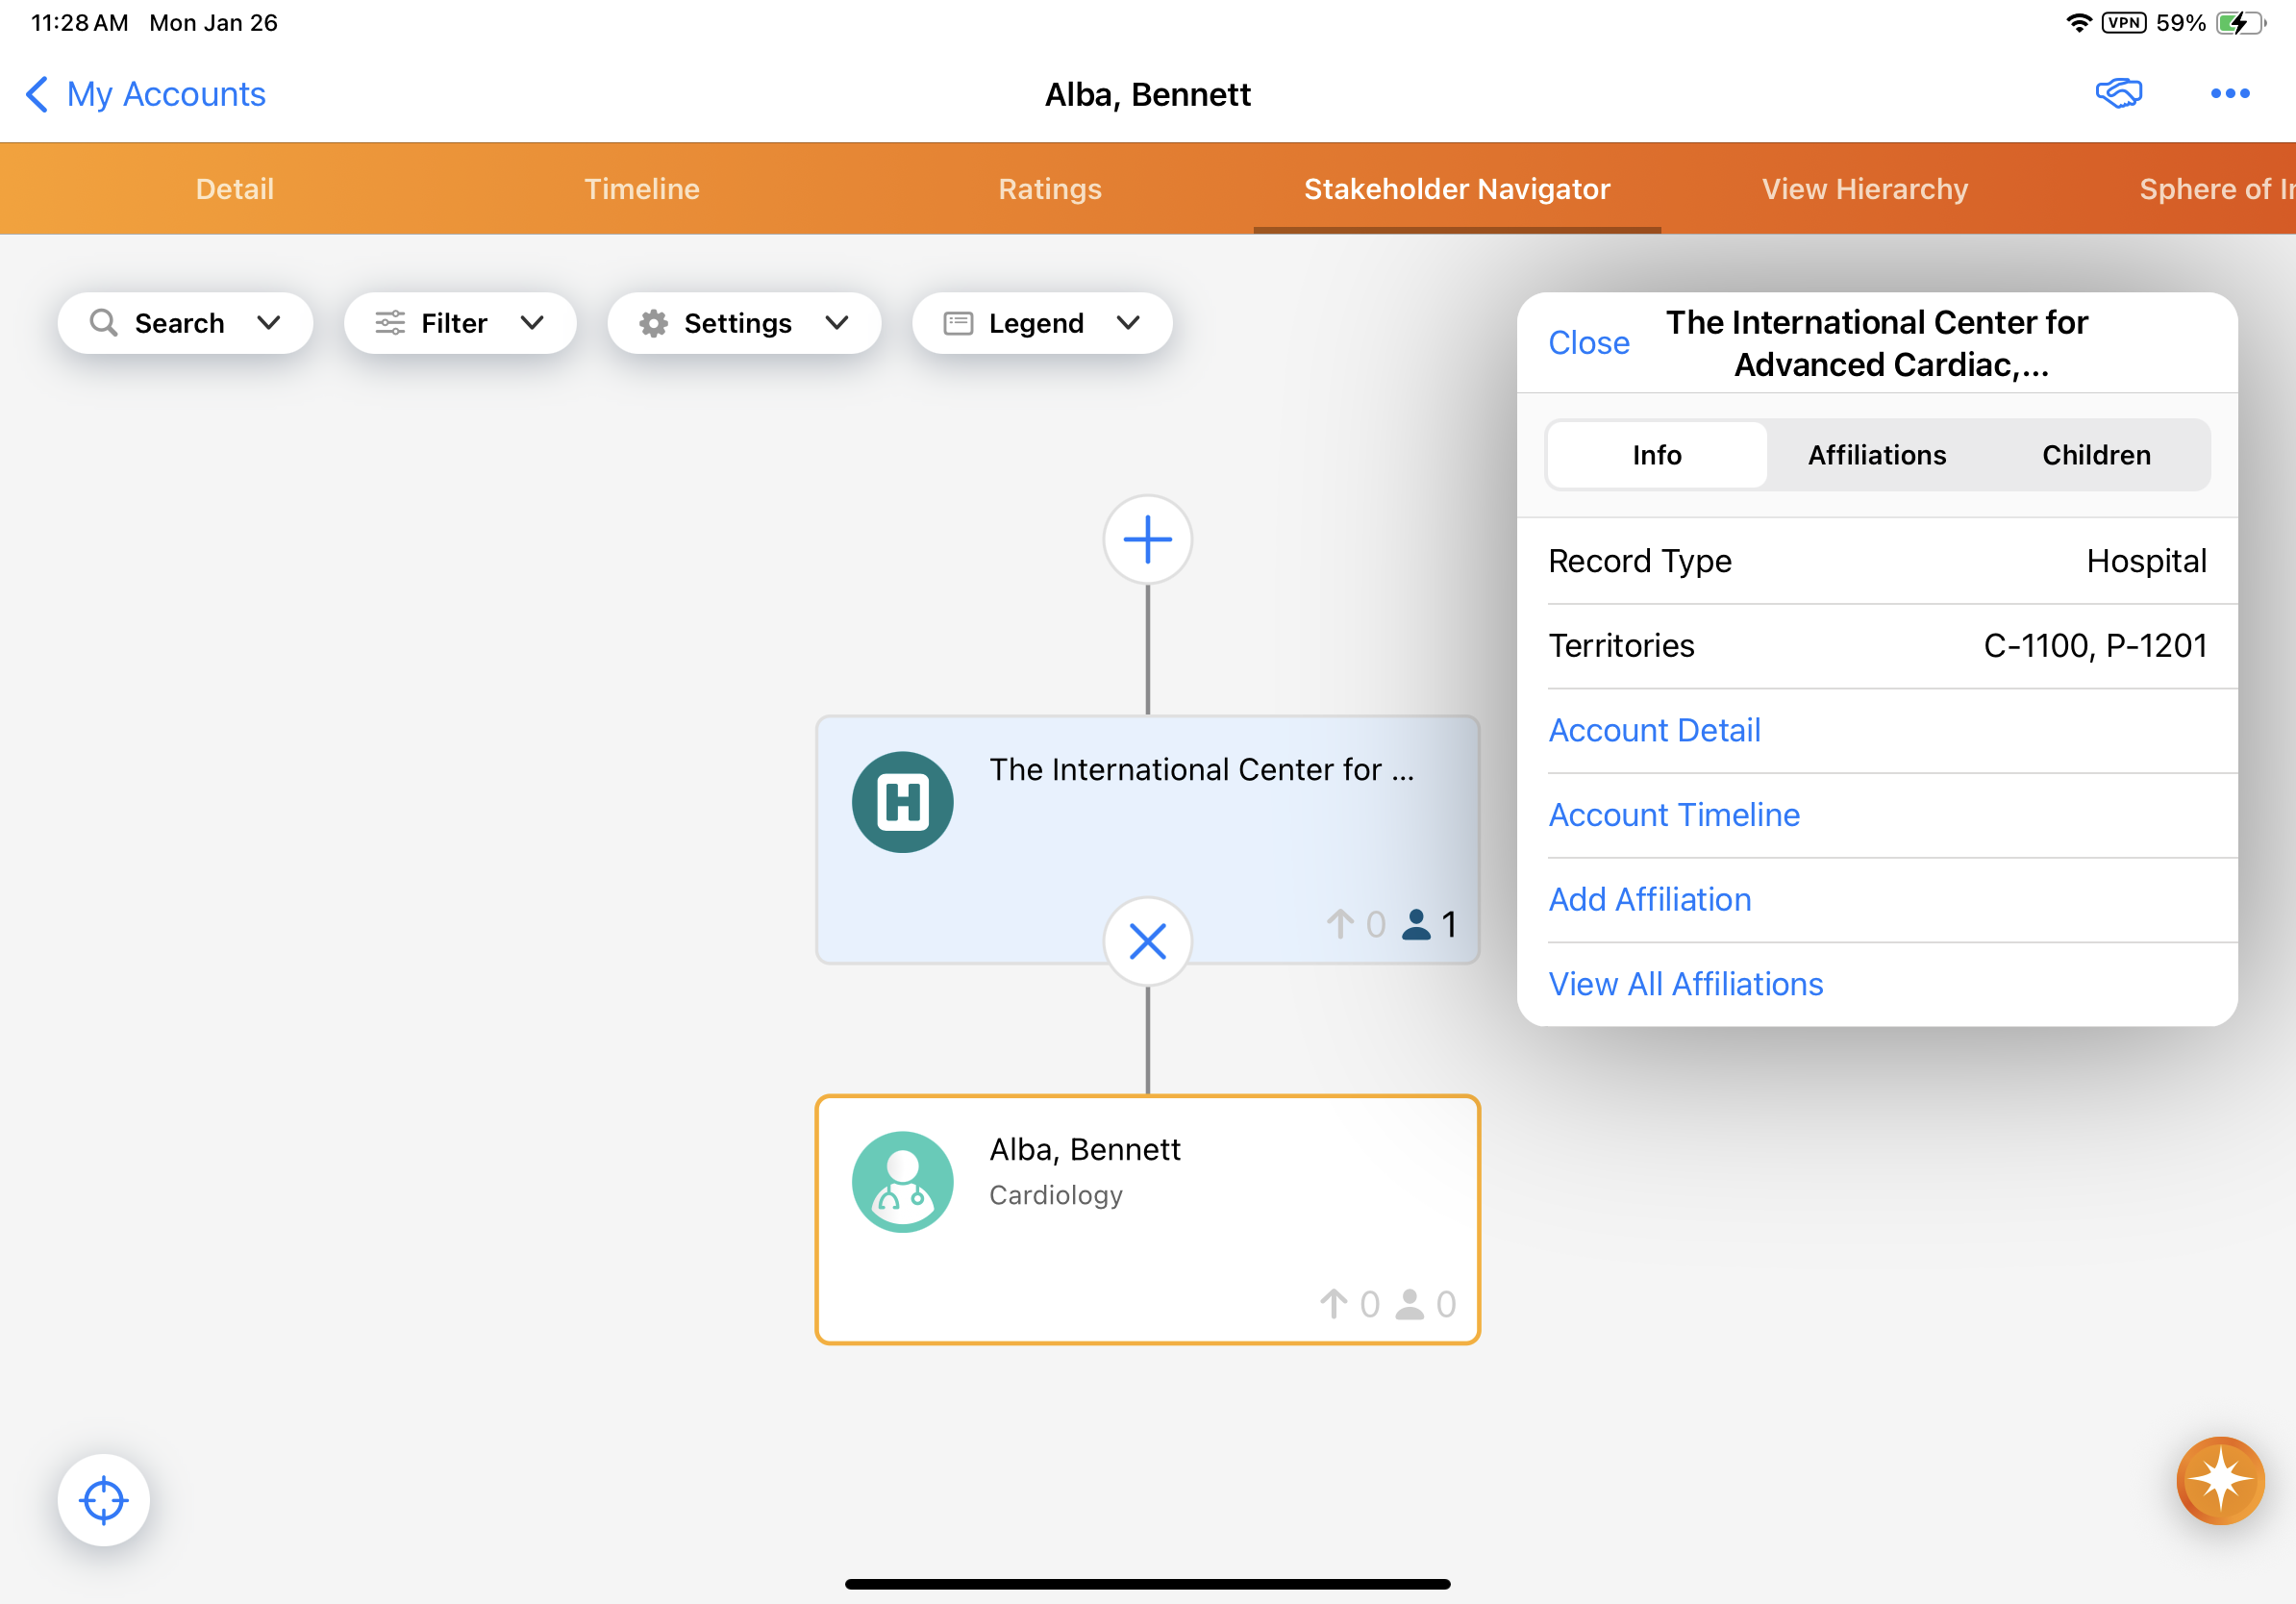
Task: Expand the Legend dropdown
Action: coord(1041,323)
